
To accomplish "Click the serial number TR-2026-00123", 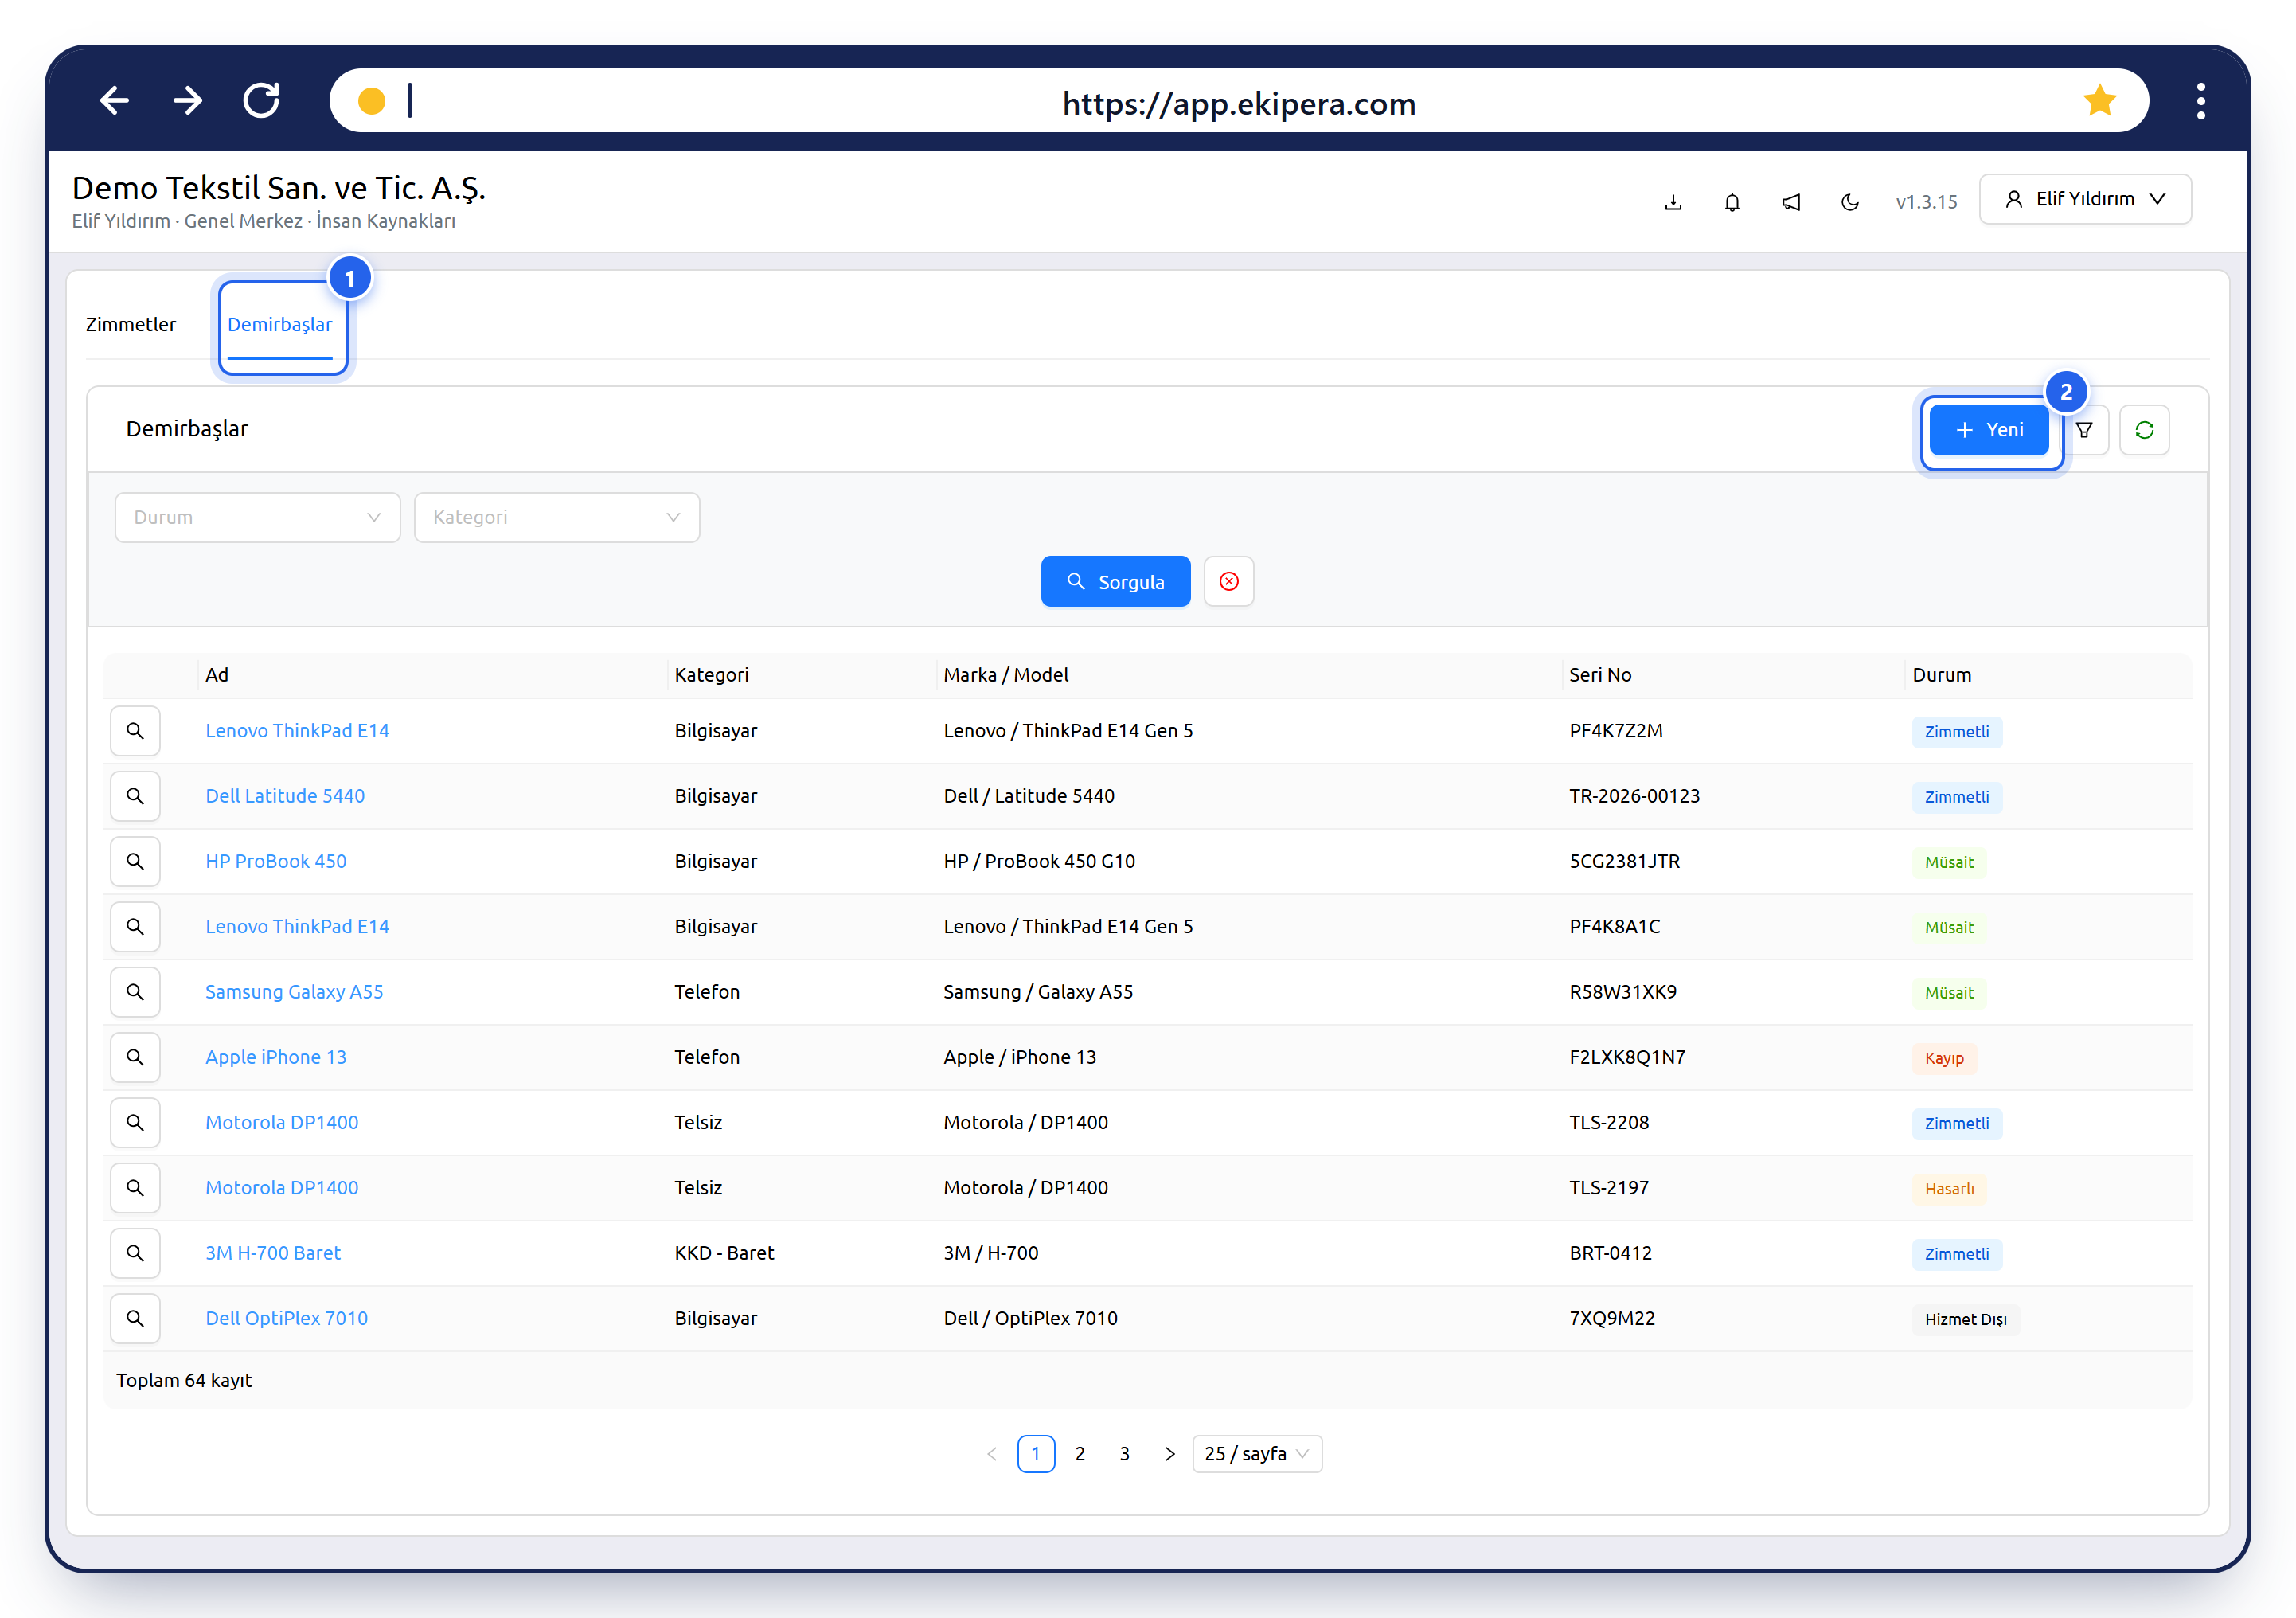I will [x=1635, y=796].
